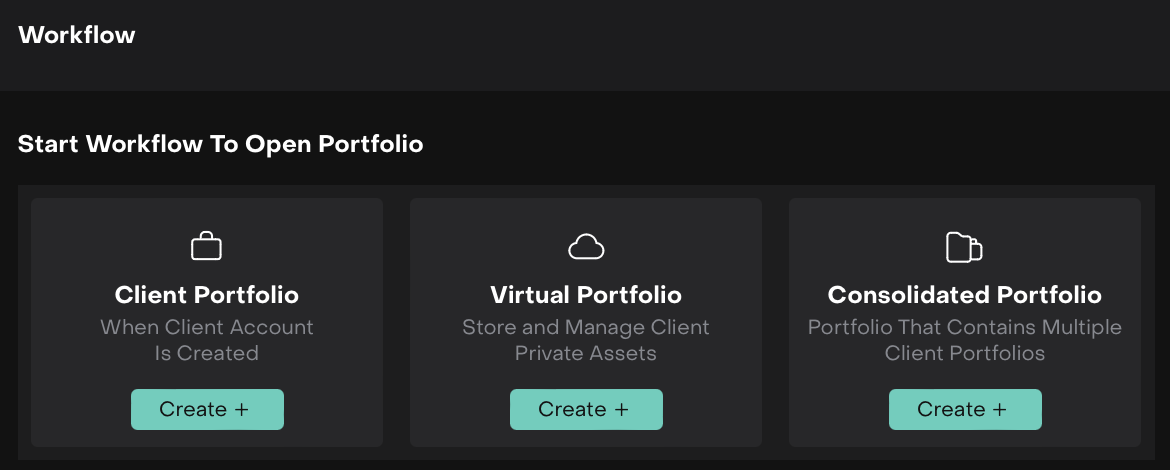The image size is (1170, 470).
Task: Click the folders icon for Consolidated Portfolio
Action: (964, 247)
